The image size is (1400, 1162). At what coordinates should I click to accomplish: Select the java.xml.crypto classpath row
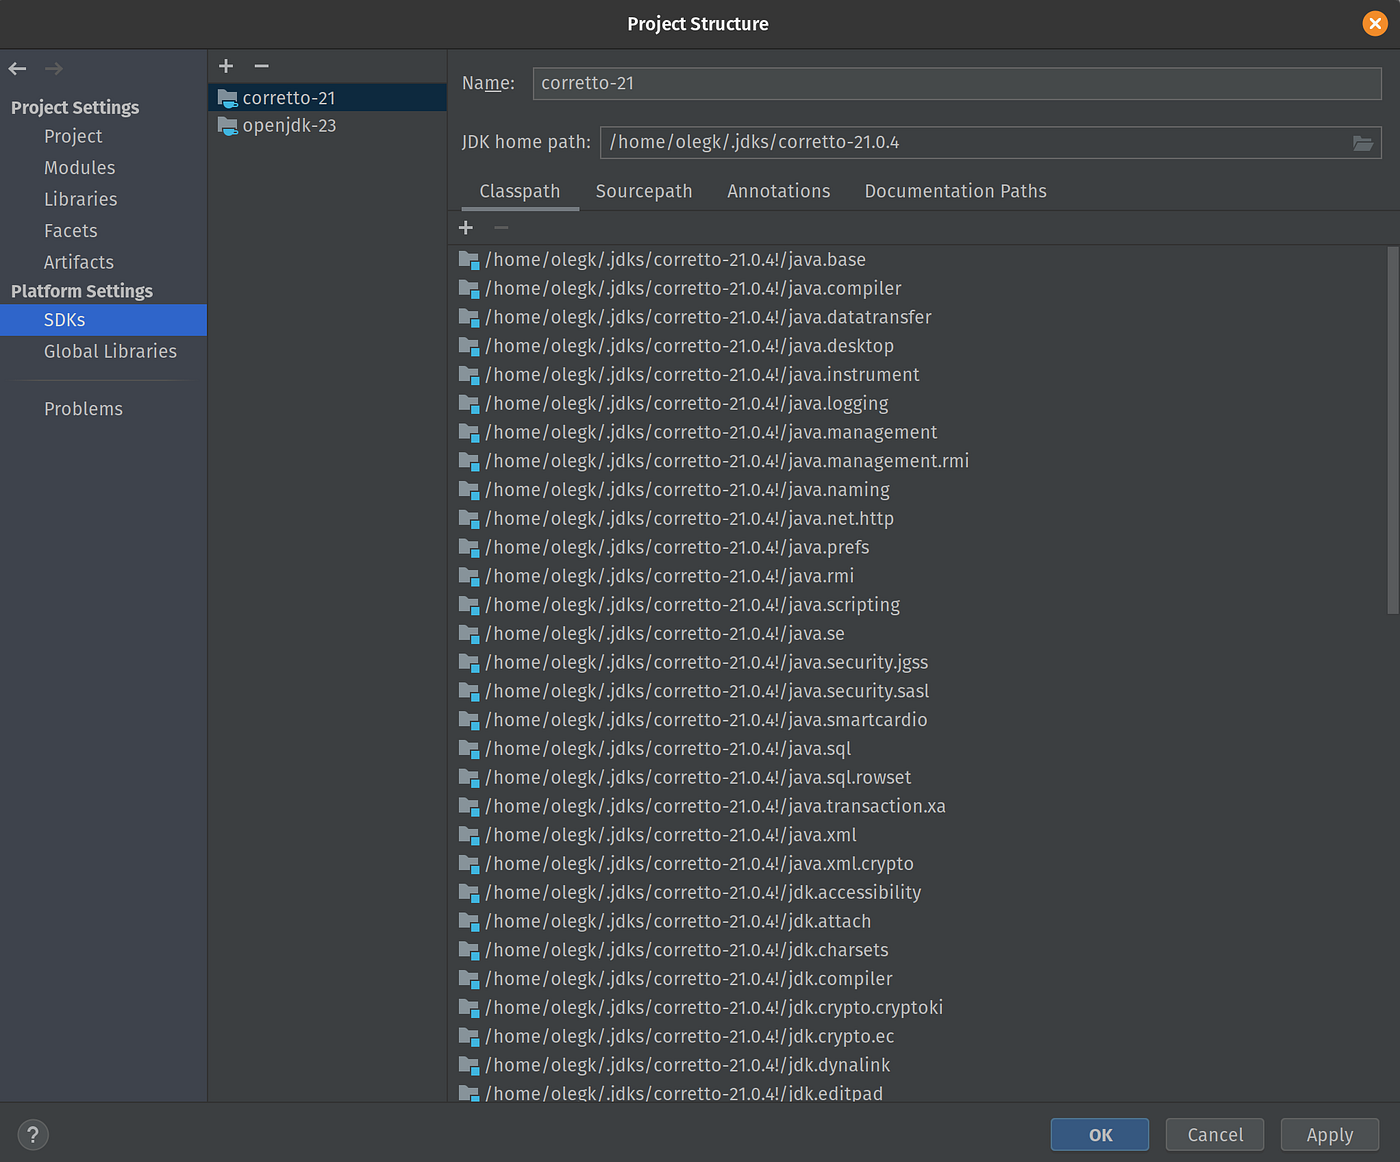click(918, 865)
